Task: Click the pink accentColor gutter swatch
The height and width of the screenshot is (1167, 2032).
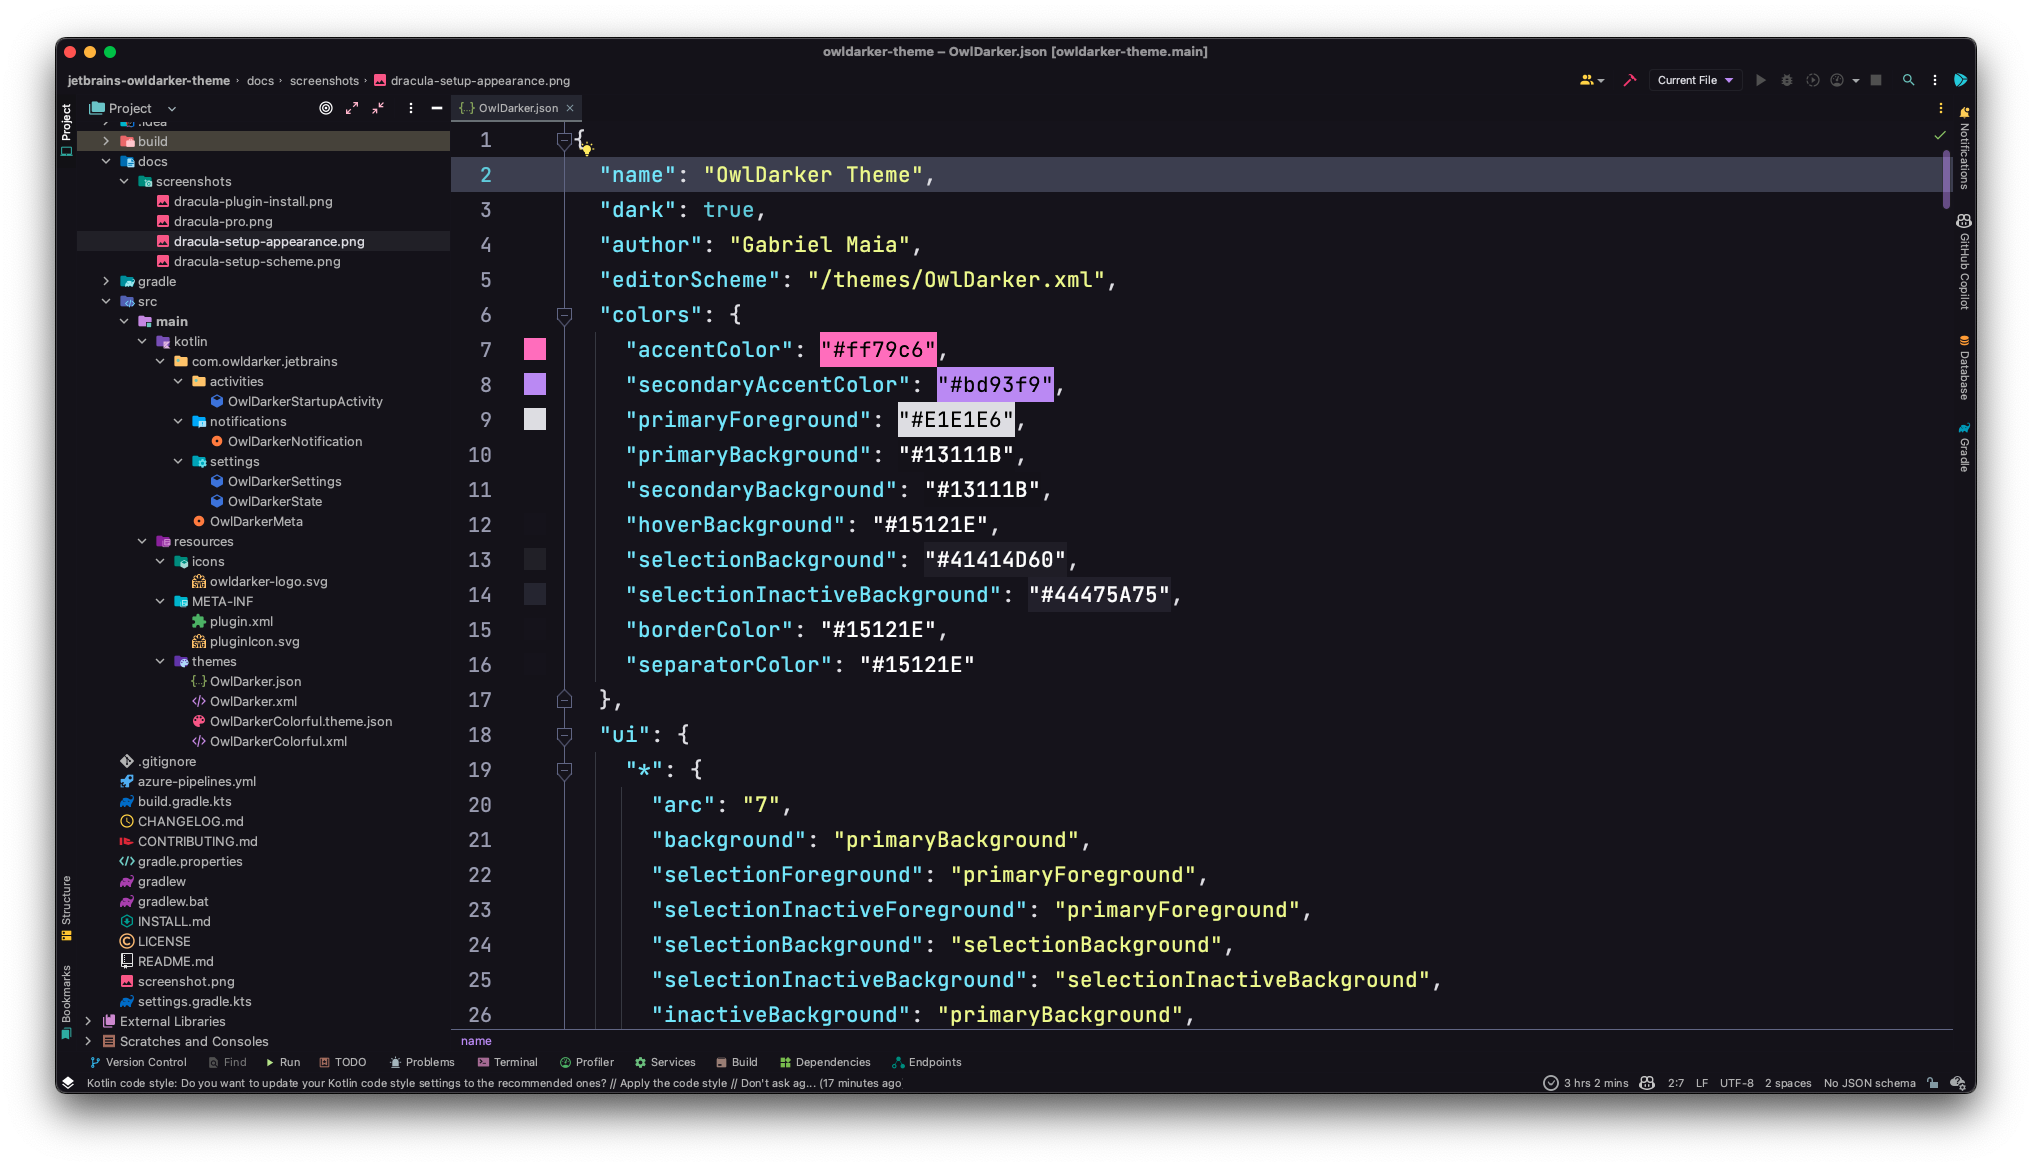Action: (535, 349)
